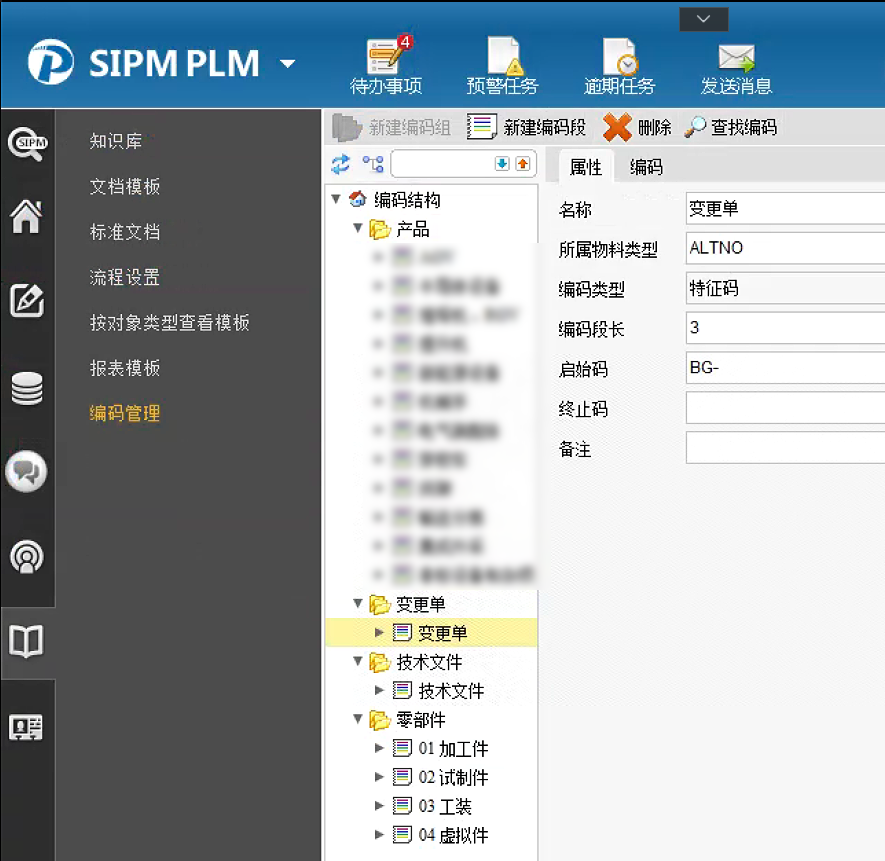Open 报表模板 in the side menu
The width and height of the screenshot is (885, 861).
click(125, 368)
